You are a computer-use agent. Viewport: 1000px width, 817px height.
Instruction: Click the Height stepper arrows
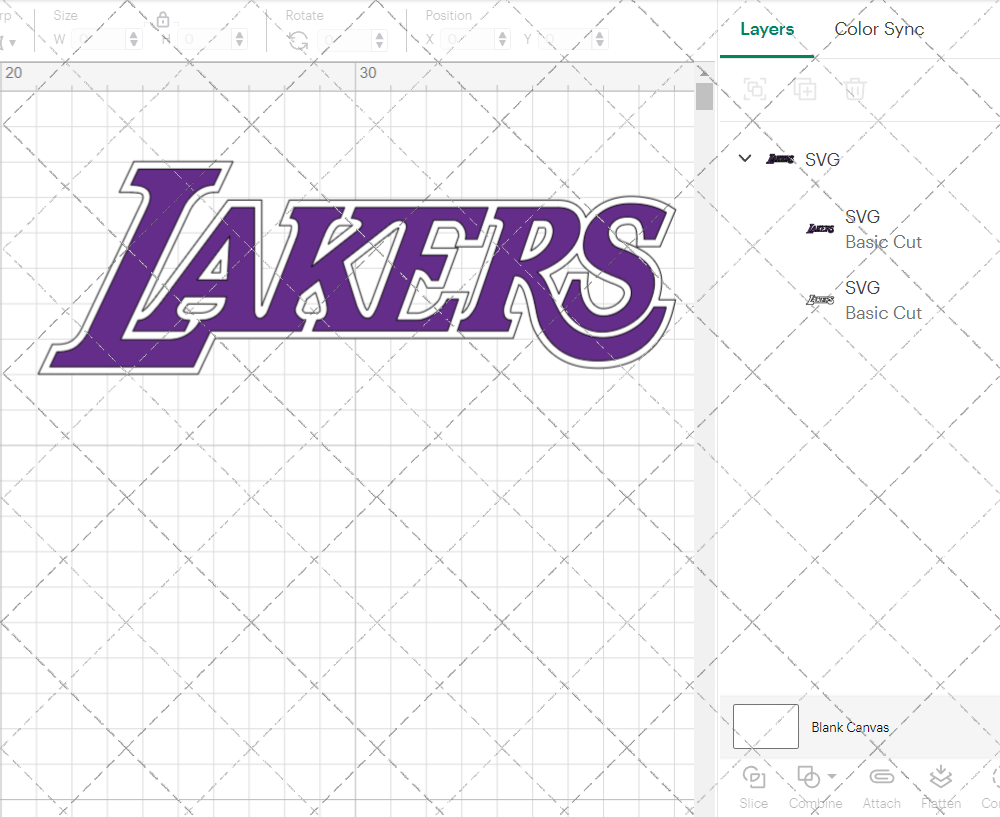tap(239, 40)
